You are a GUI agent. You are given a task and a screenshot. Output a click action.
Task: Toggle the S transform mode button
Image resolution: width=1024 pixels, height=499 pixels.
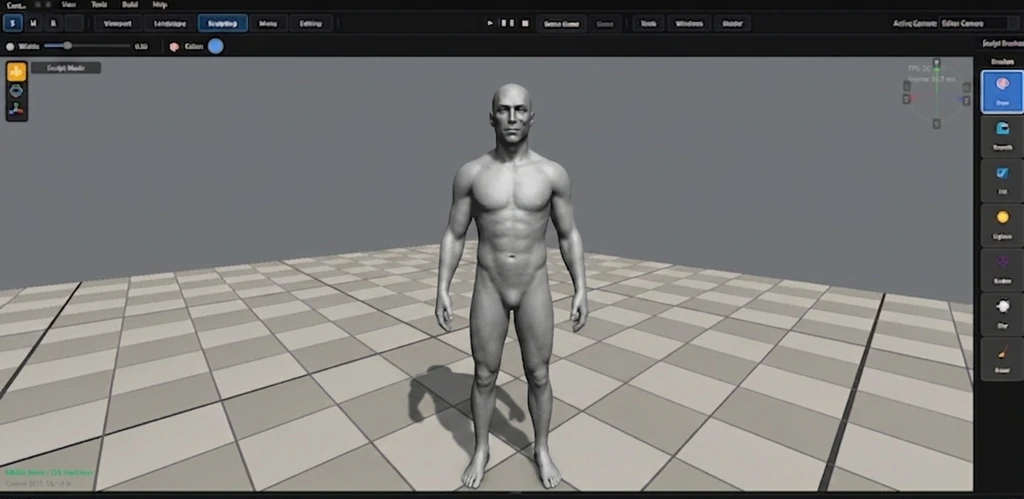[x=12, y=23]
